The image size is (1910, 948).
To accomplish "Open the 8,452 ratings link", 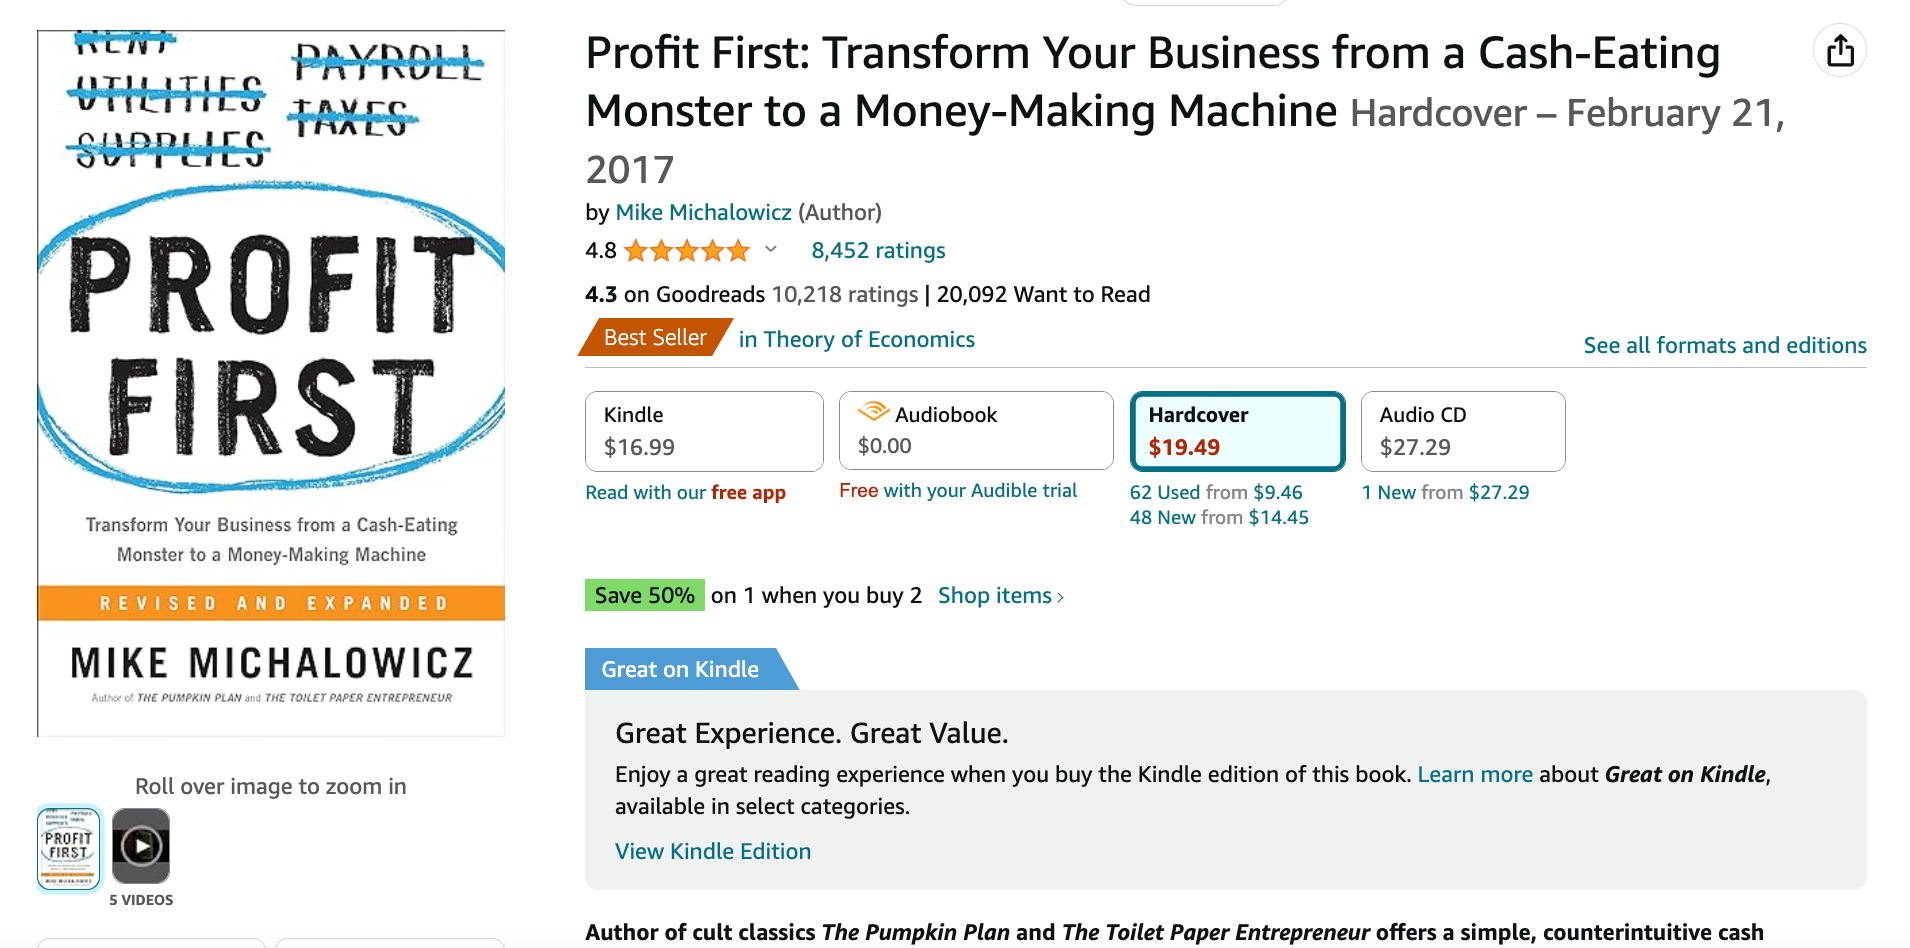I will 878,250.
